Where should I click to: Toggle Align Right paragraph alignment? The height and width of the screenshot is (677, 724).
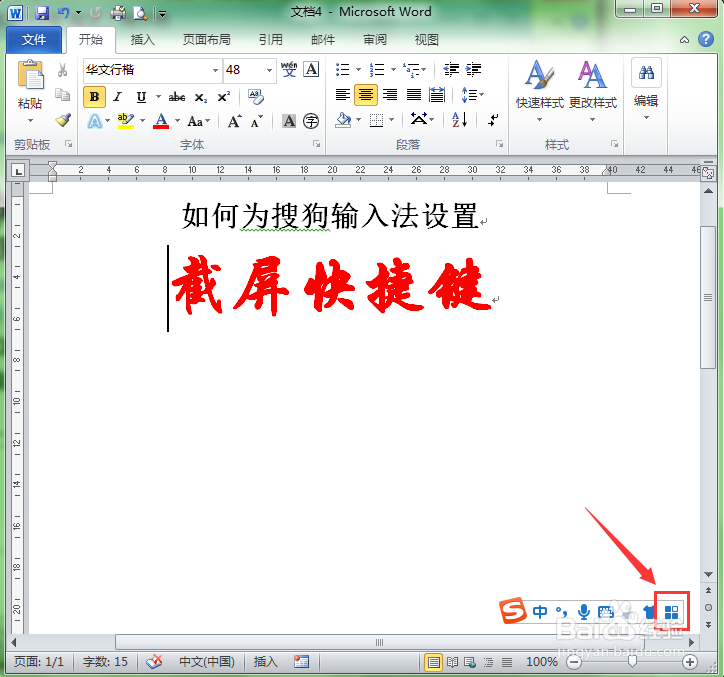coord(390,95)
